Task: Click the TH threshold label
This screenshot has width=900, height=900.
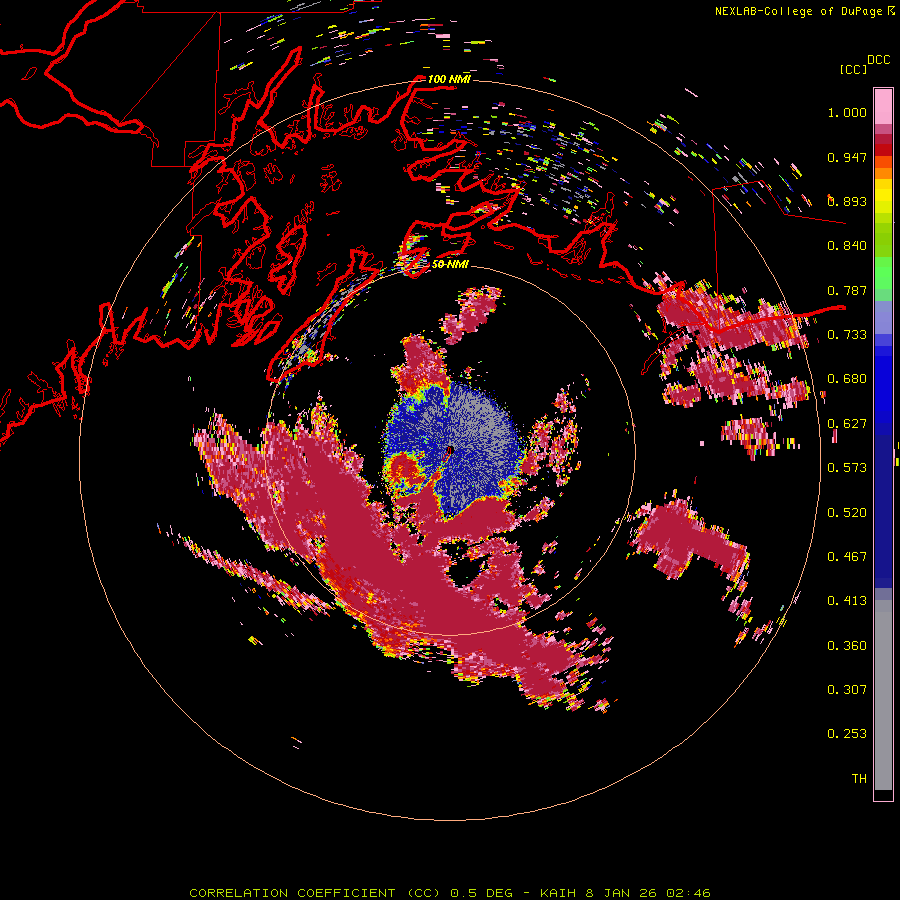Action: coord(859,779)
